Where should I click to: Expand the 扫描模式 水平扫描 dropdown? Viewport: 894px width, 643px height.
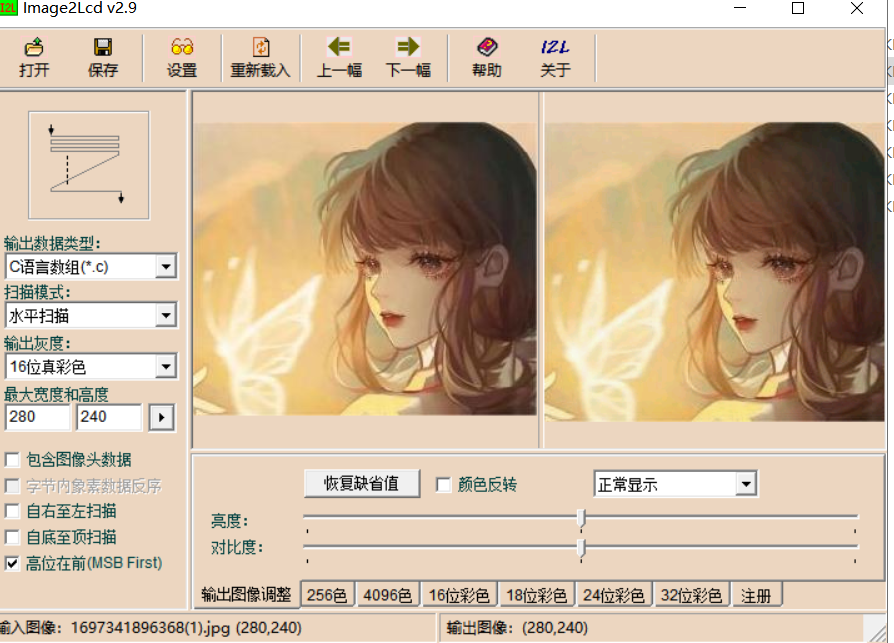point(165,315)
